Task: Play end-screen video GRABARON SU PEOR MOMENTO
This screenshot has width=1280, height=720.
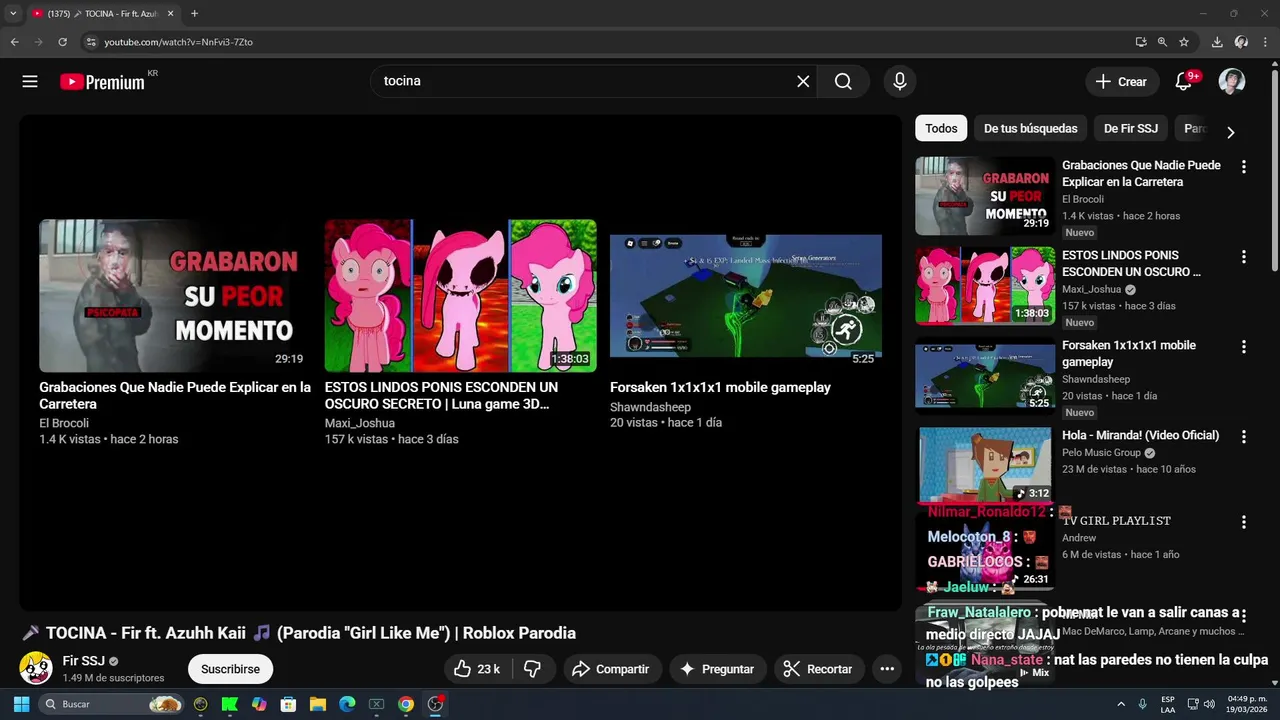Action: [175, 296]
